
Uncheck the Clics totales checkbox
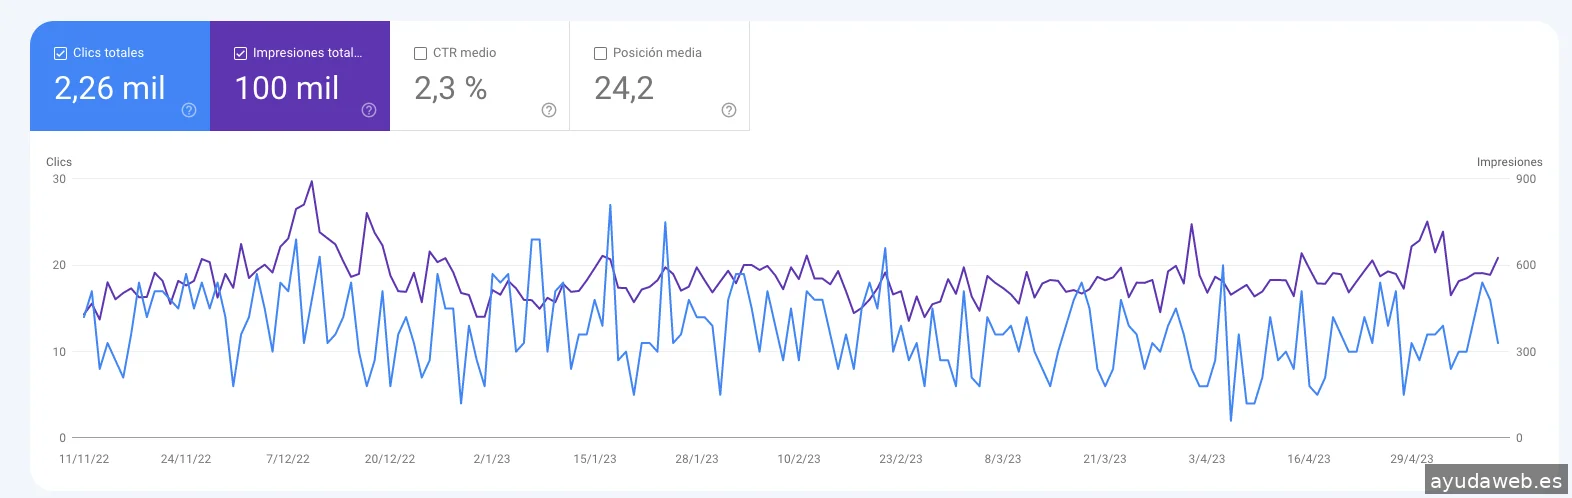[61, 53]
